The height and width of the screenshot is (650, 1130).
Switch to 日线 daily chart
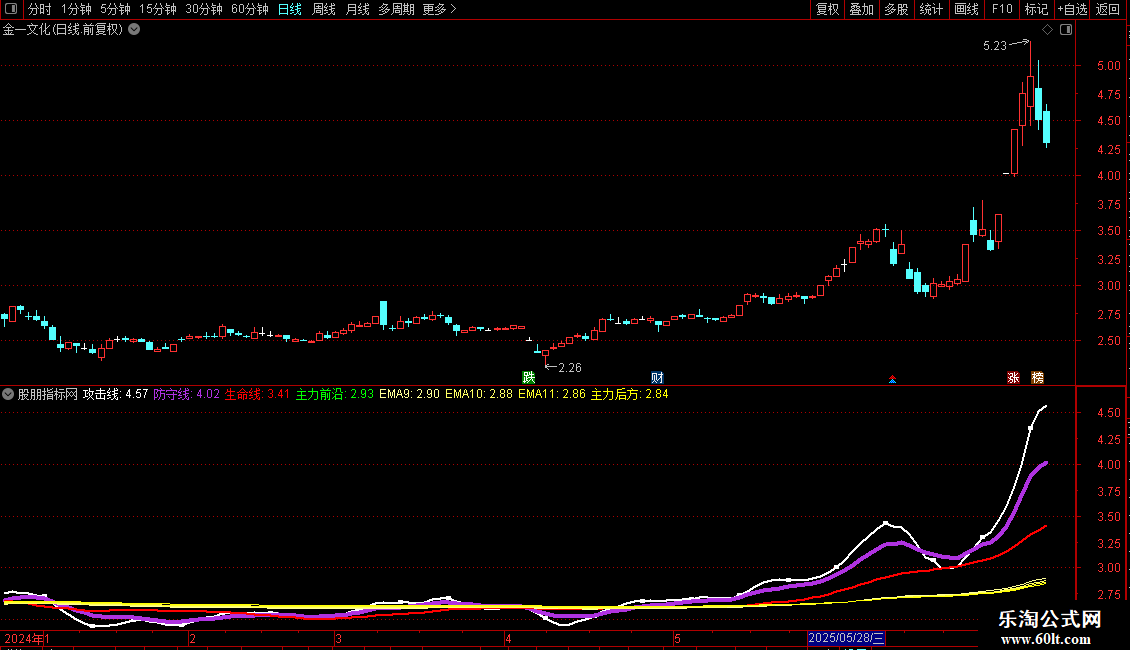click(x=290, y=9)
